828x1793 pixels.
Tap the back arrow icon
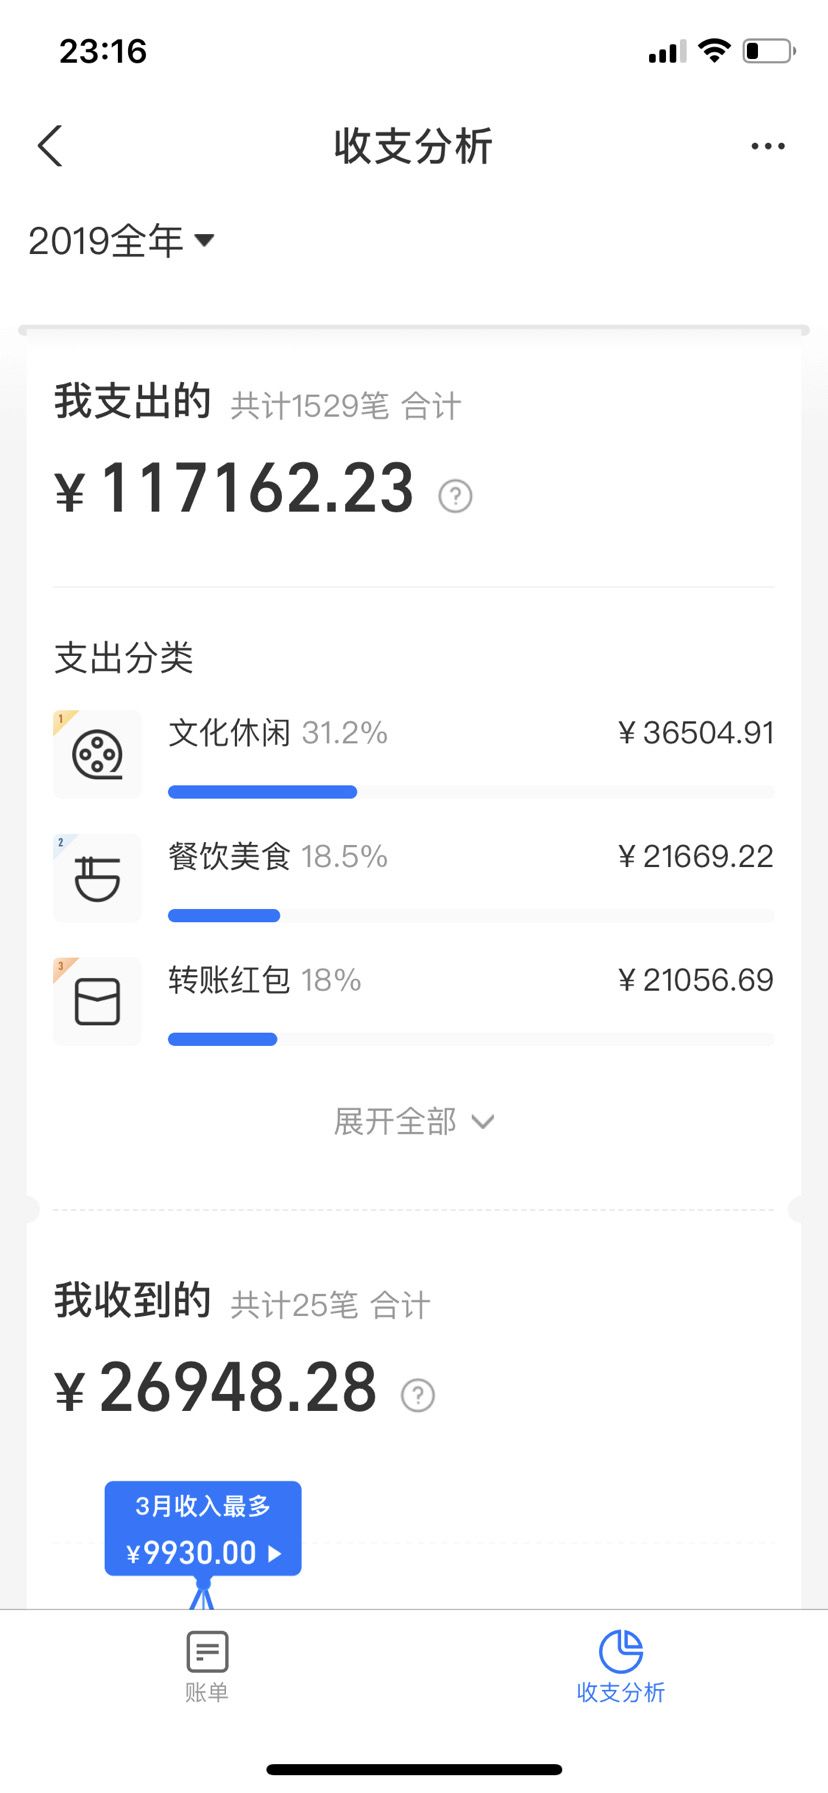pyautogui.click(x=50, y=146)
